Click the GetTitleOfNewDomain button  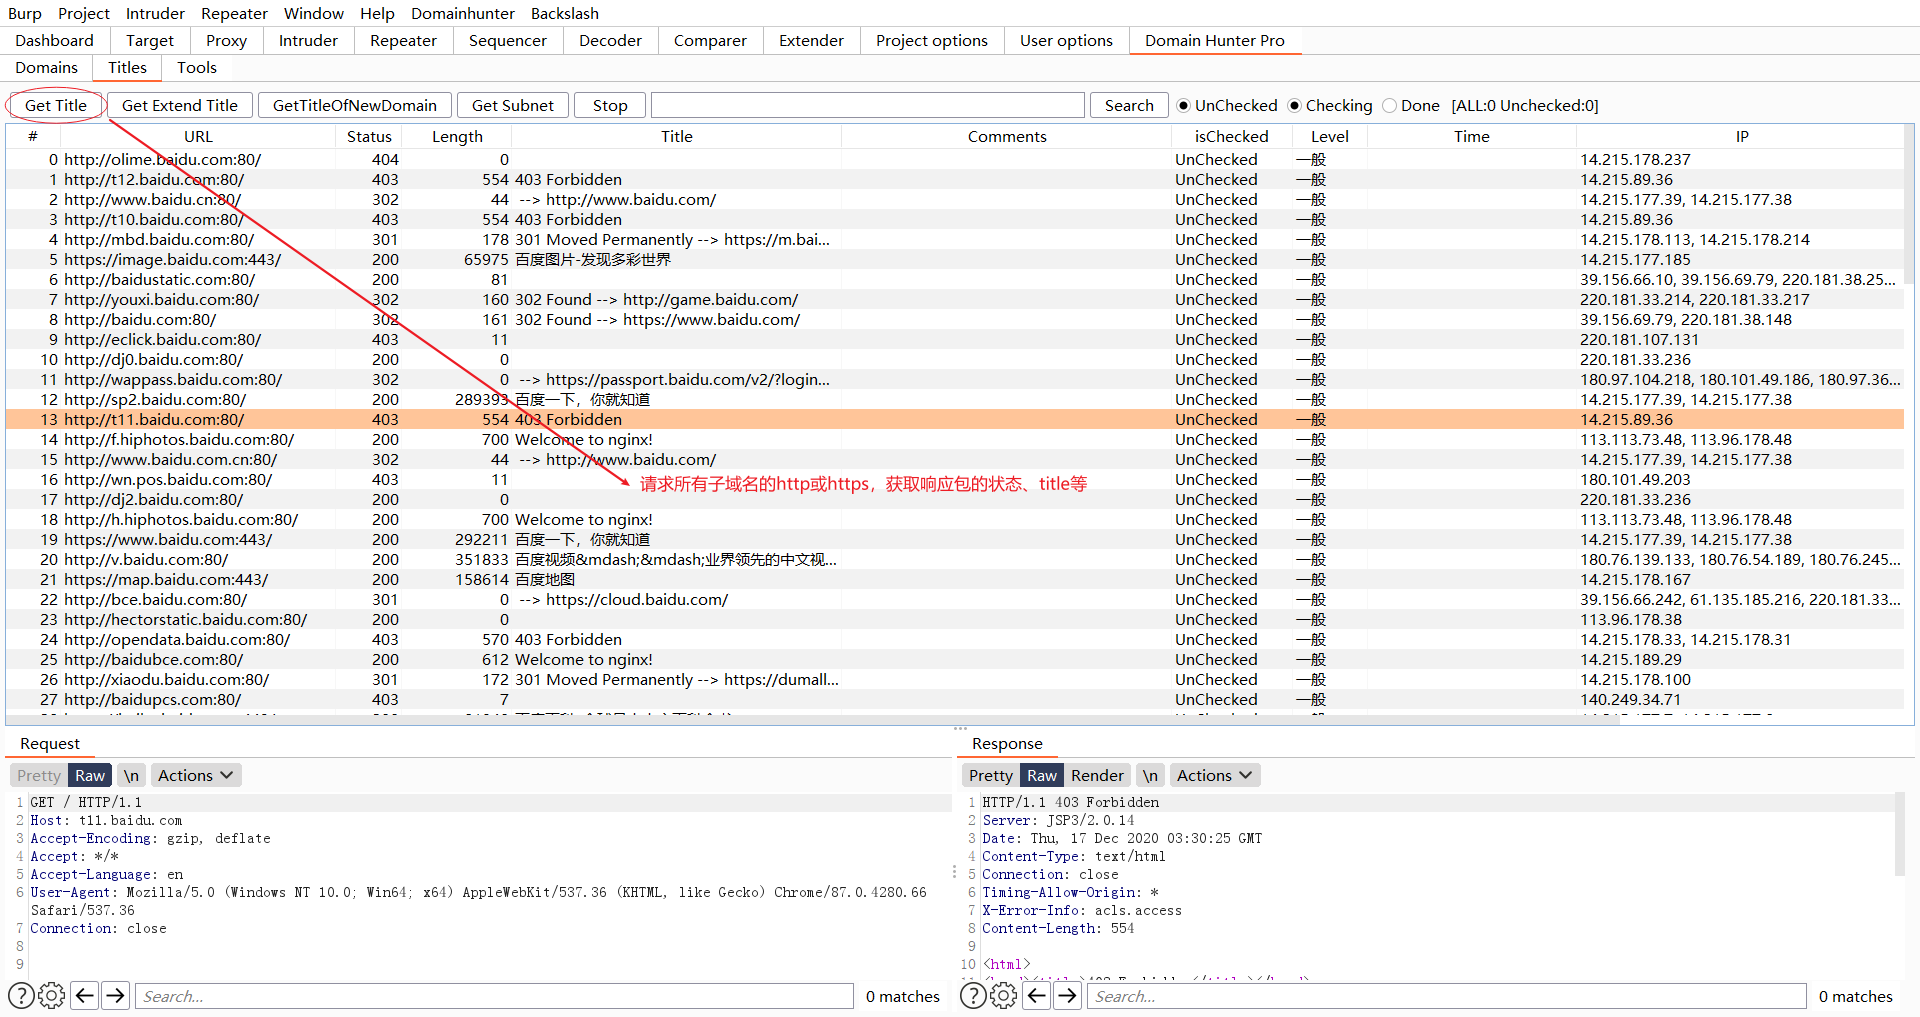tap(355, 105)
